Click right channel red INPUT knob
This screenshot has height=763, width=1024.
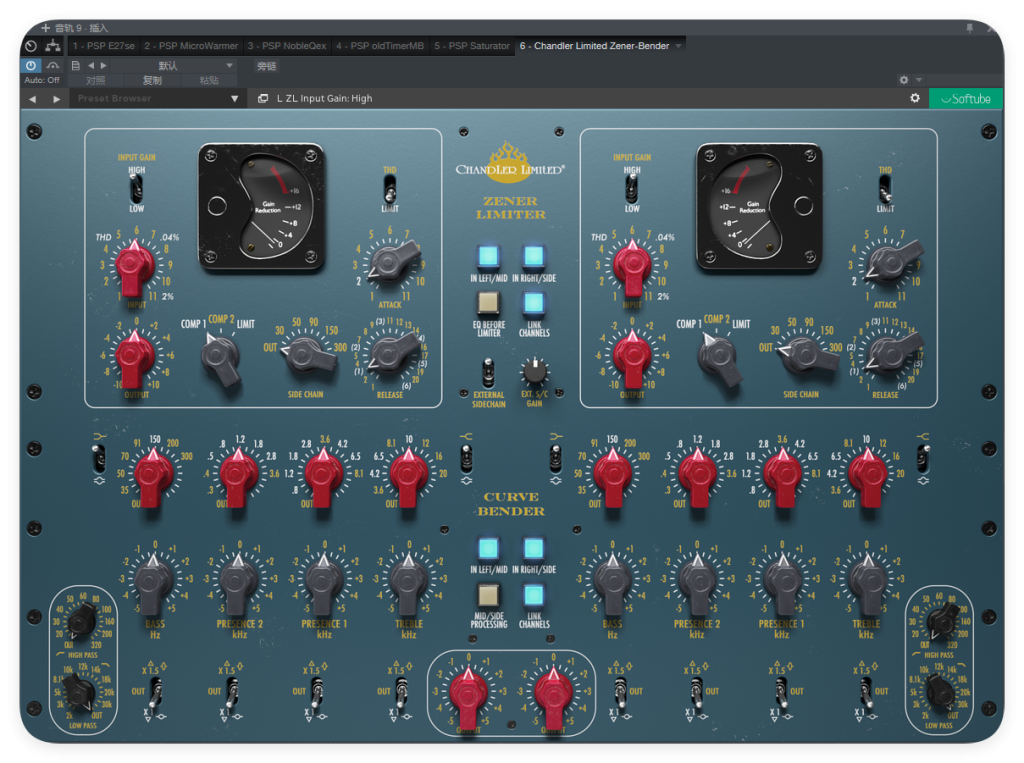point(631,267)
